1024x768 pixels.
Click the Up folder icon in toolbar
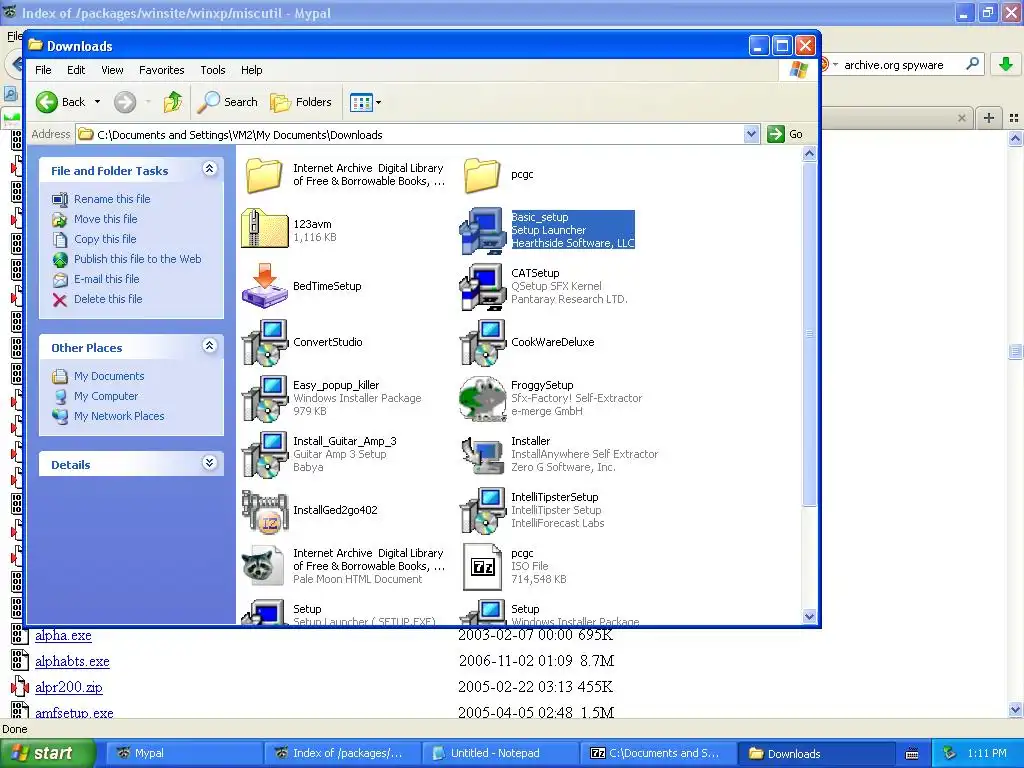click(172, 102)
